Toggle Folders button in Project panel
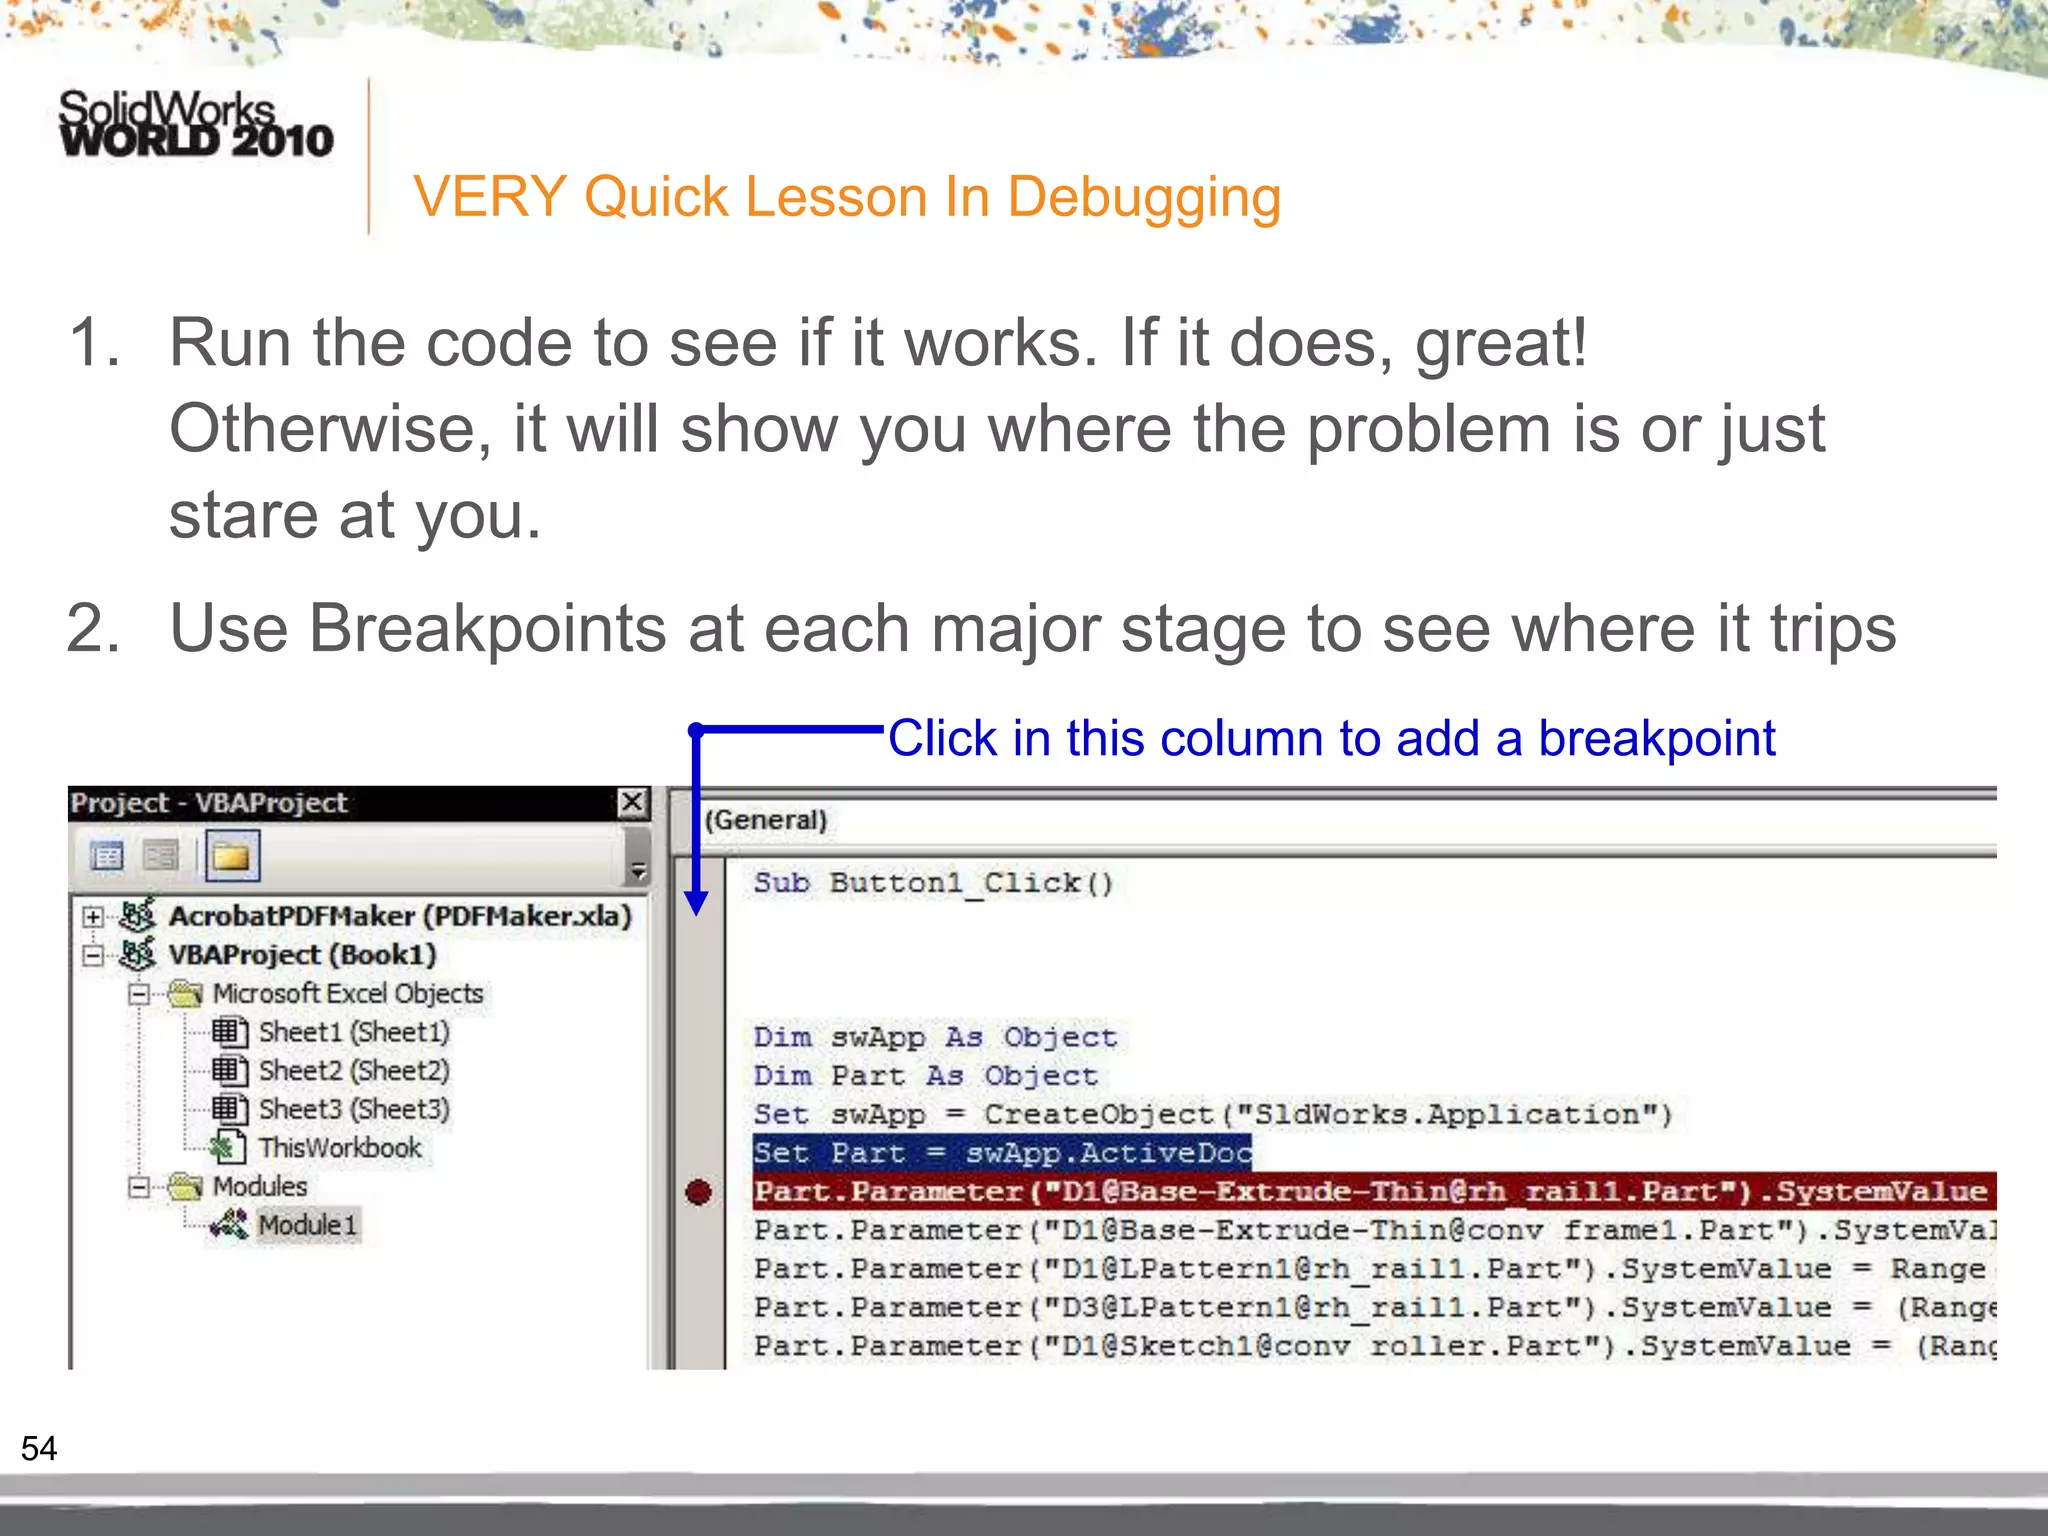The height and width of the screenshot is (1536, 2048). tap(232, 856)
